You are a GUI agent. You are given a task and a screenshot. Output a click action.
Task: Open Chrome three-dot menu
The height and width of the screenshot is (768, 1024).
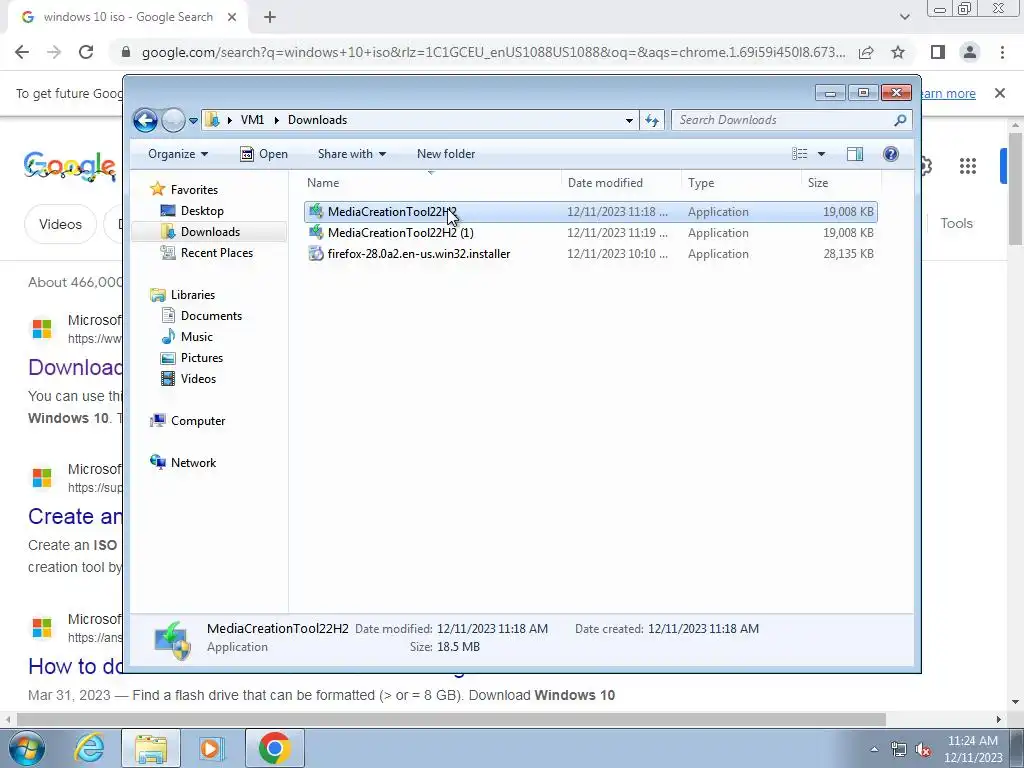point(1002,52)
